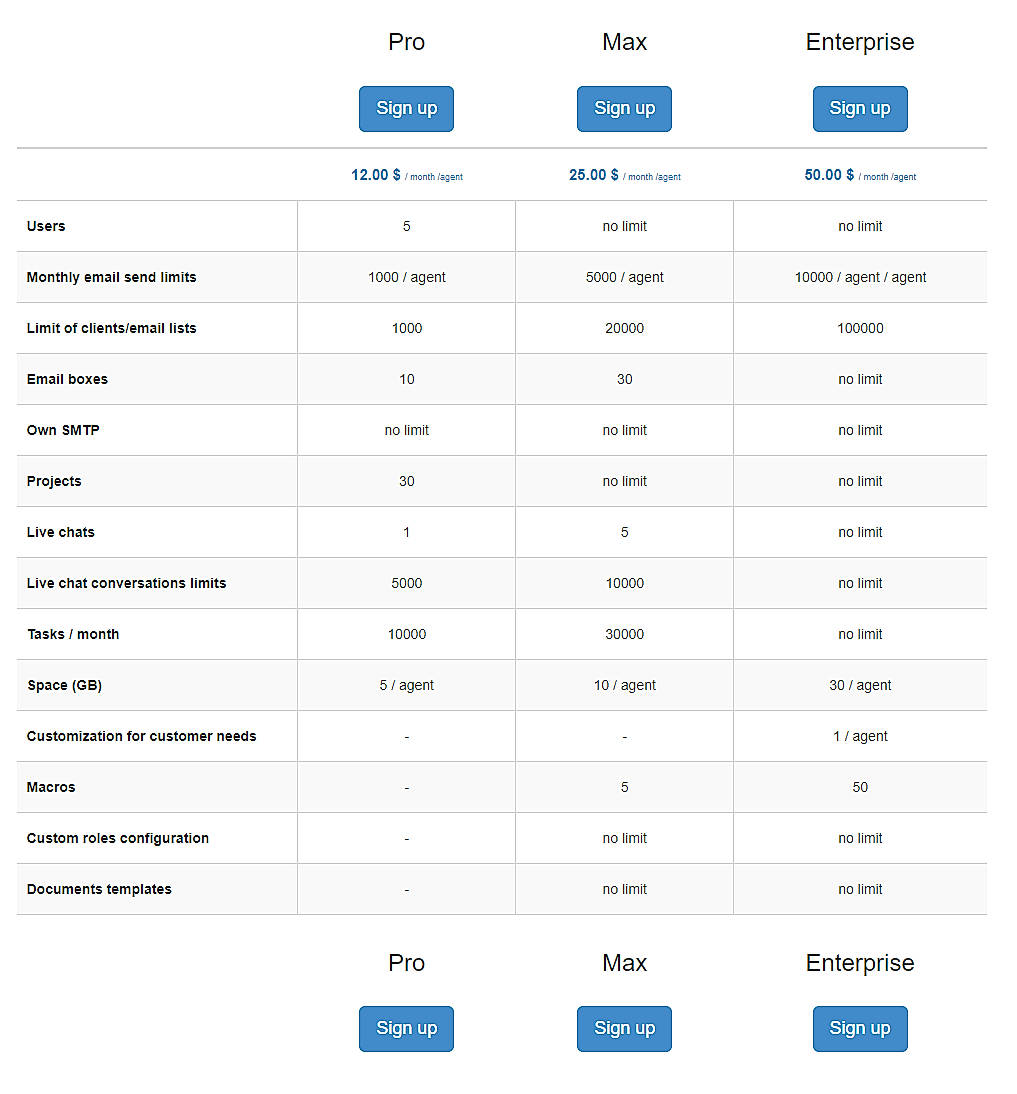Click the bottom Sign up button for Max
The height and width of the screenshot is (1094, 1017).
coord(624,1028)
